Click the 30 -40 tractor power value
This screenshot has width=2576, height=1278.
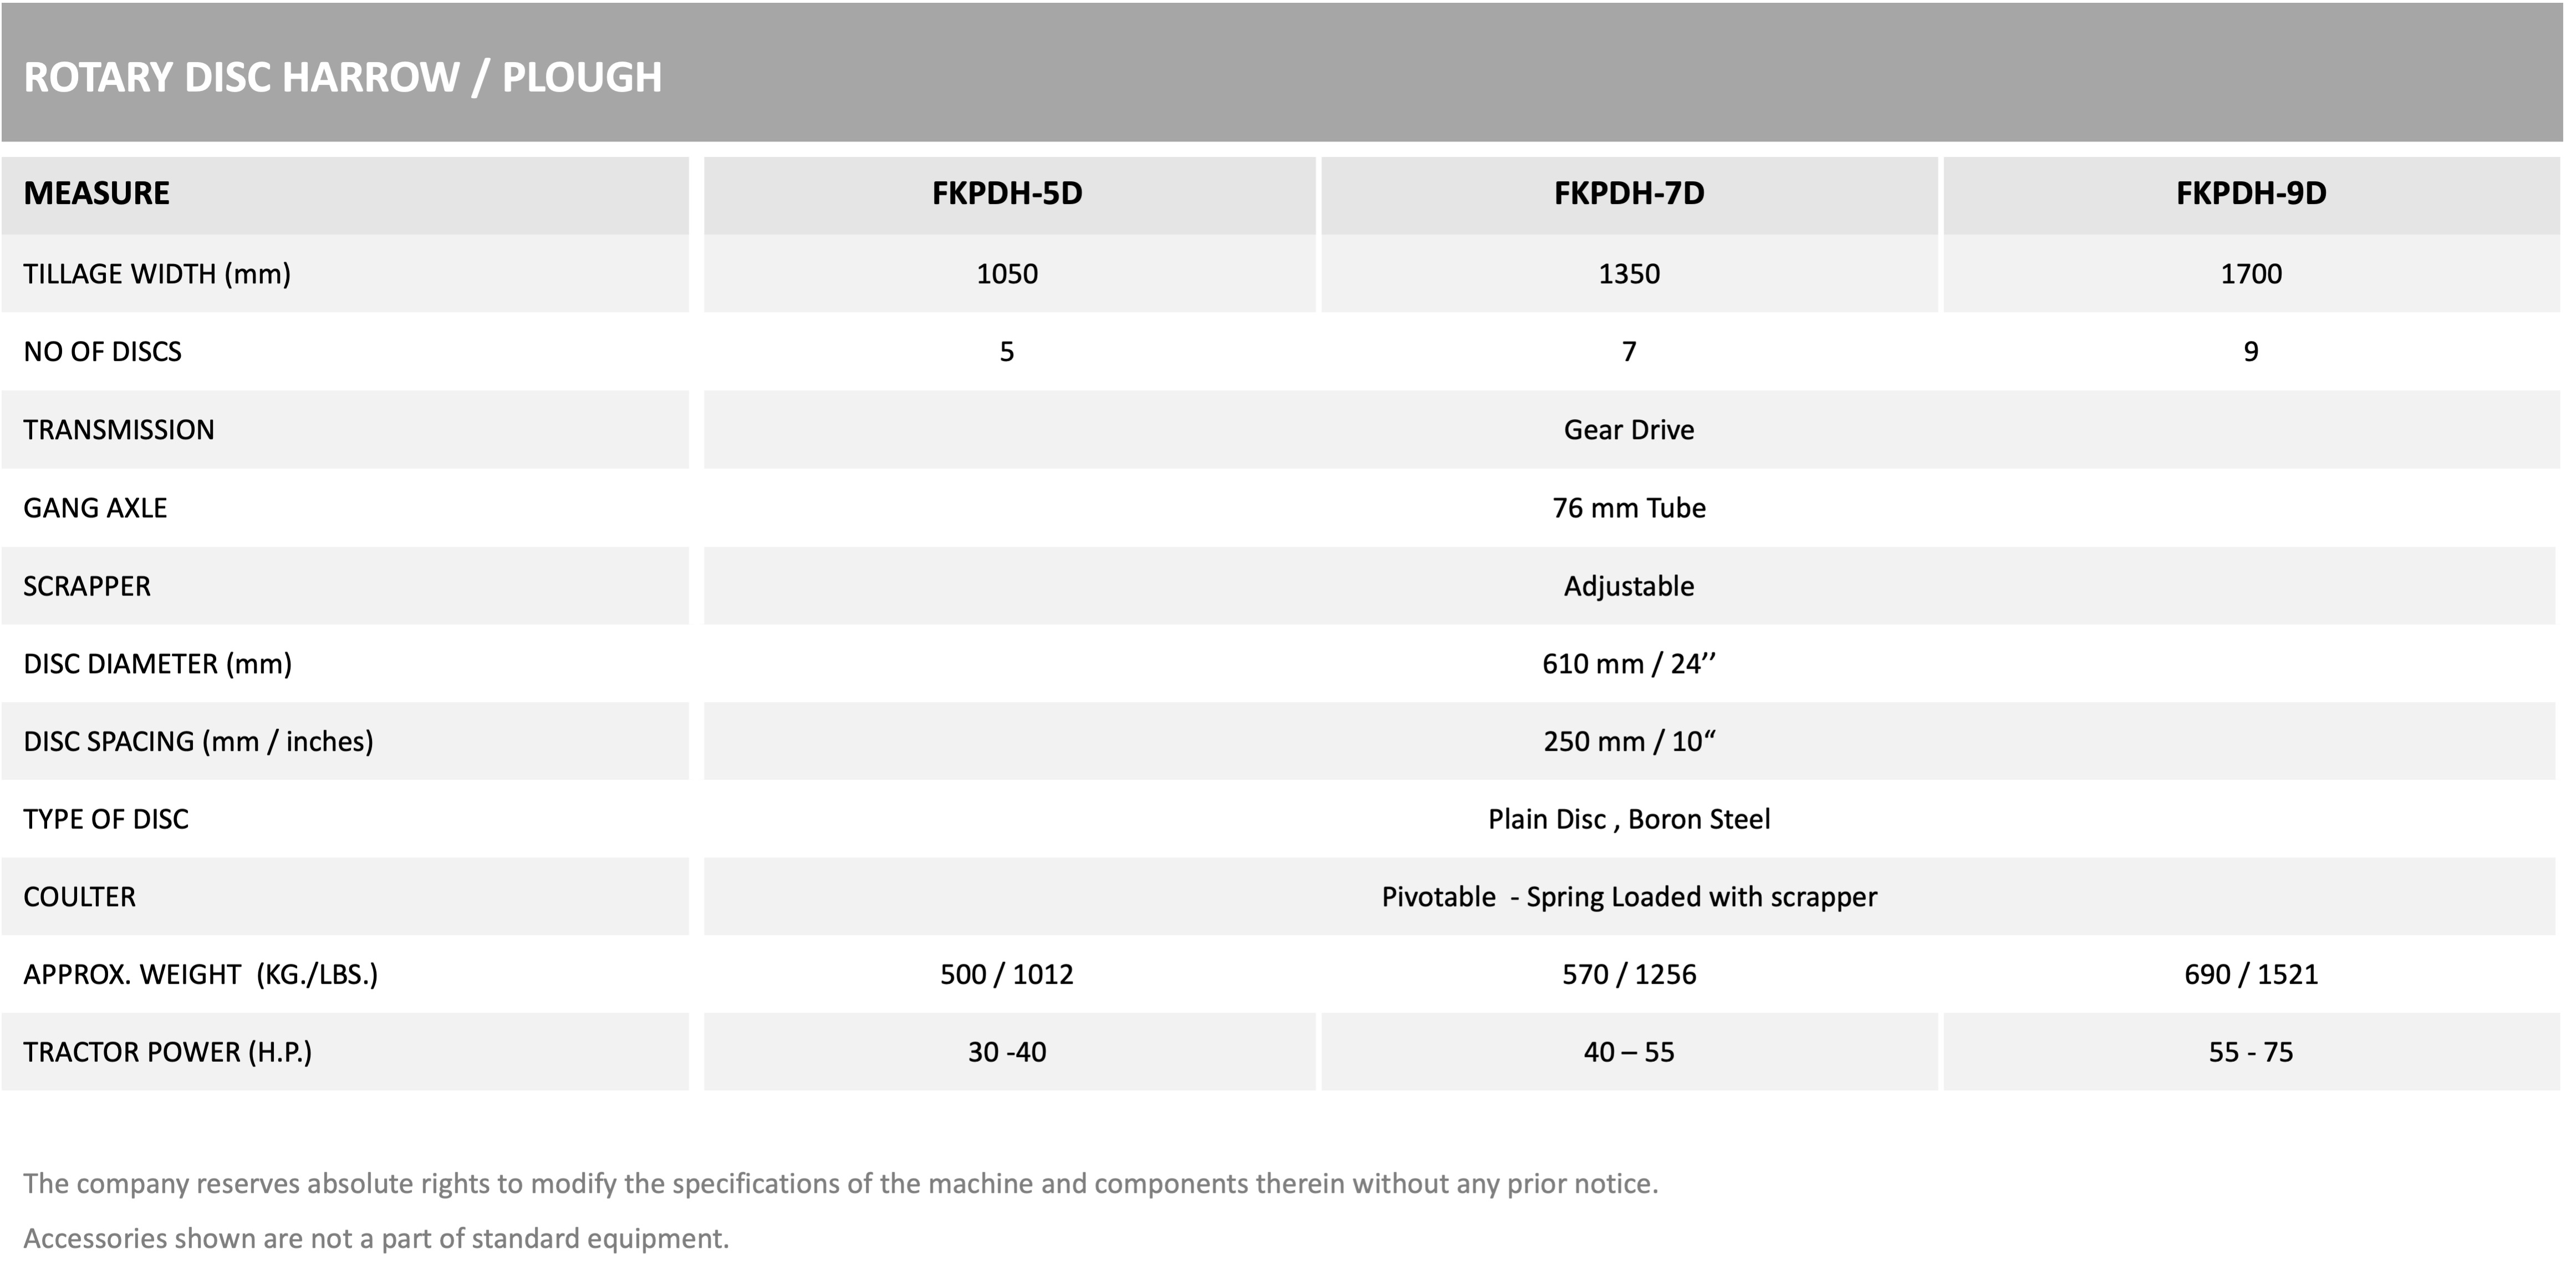1007,1053
